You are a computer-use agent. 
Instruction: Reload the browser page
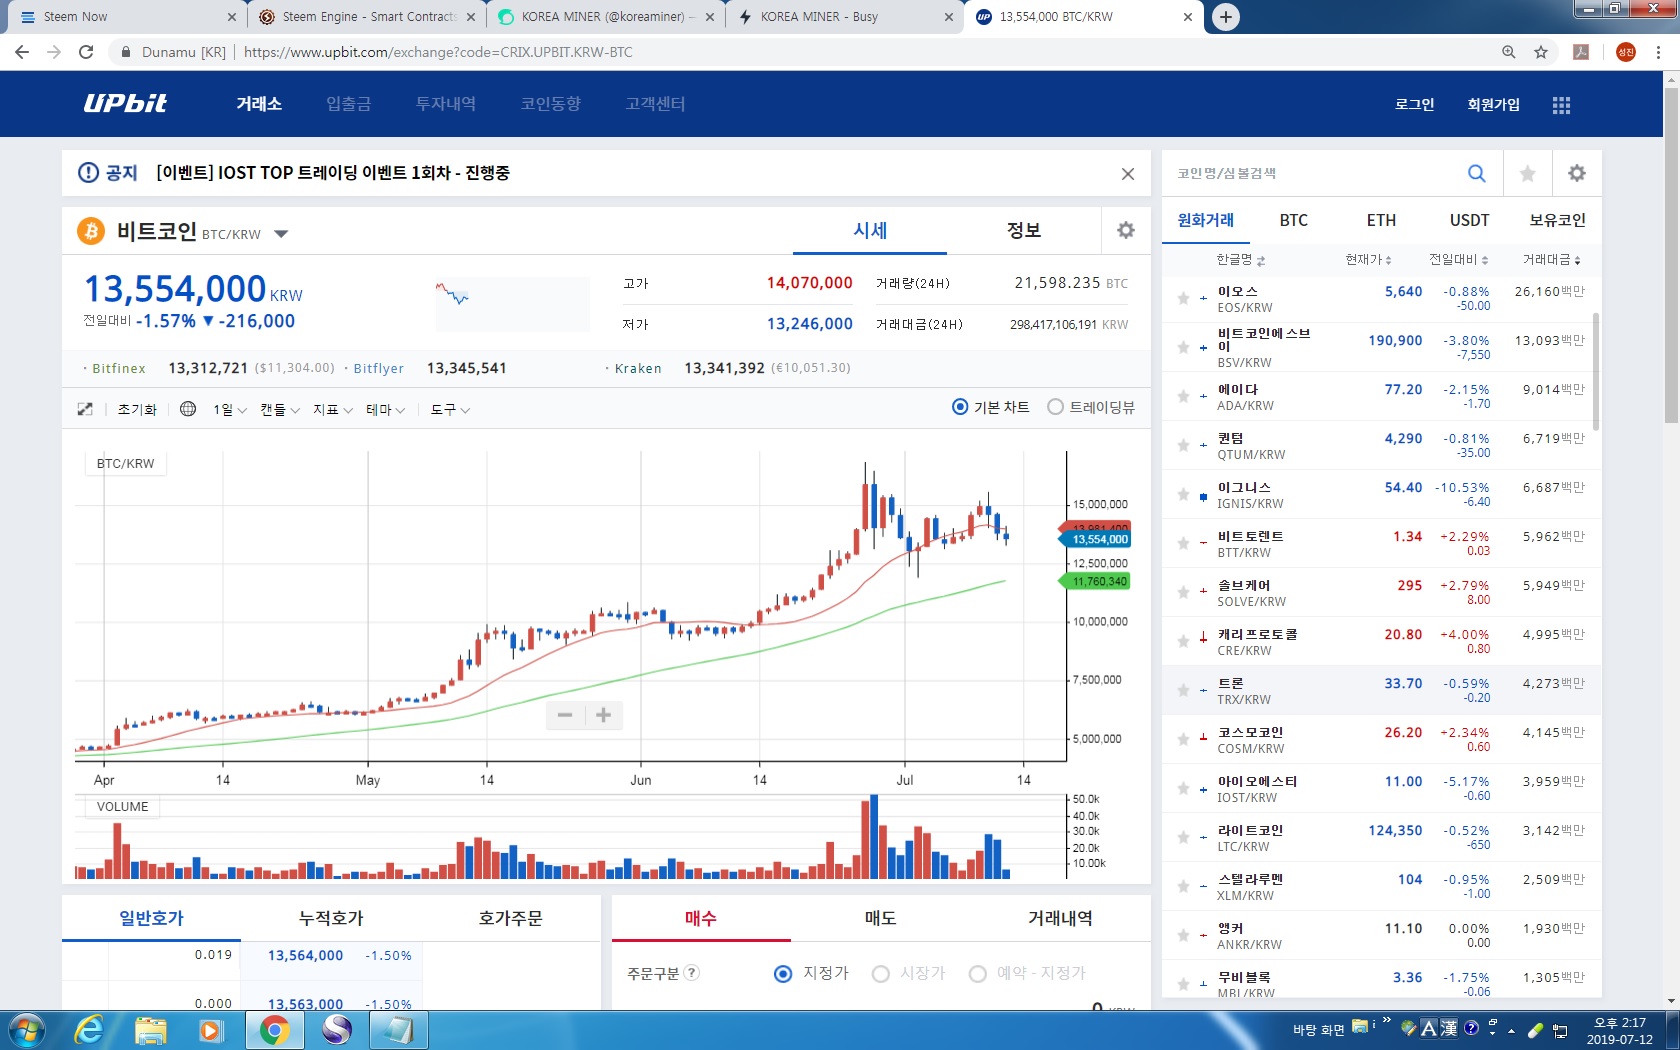(x=86, y=52)
